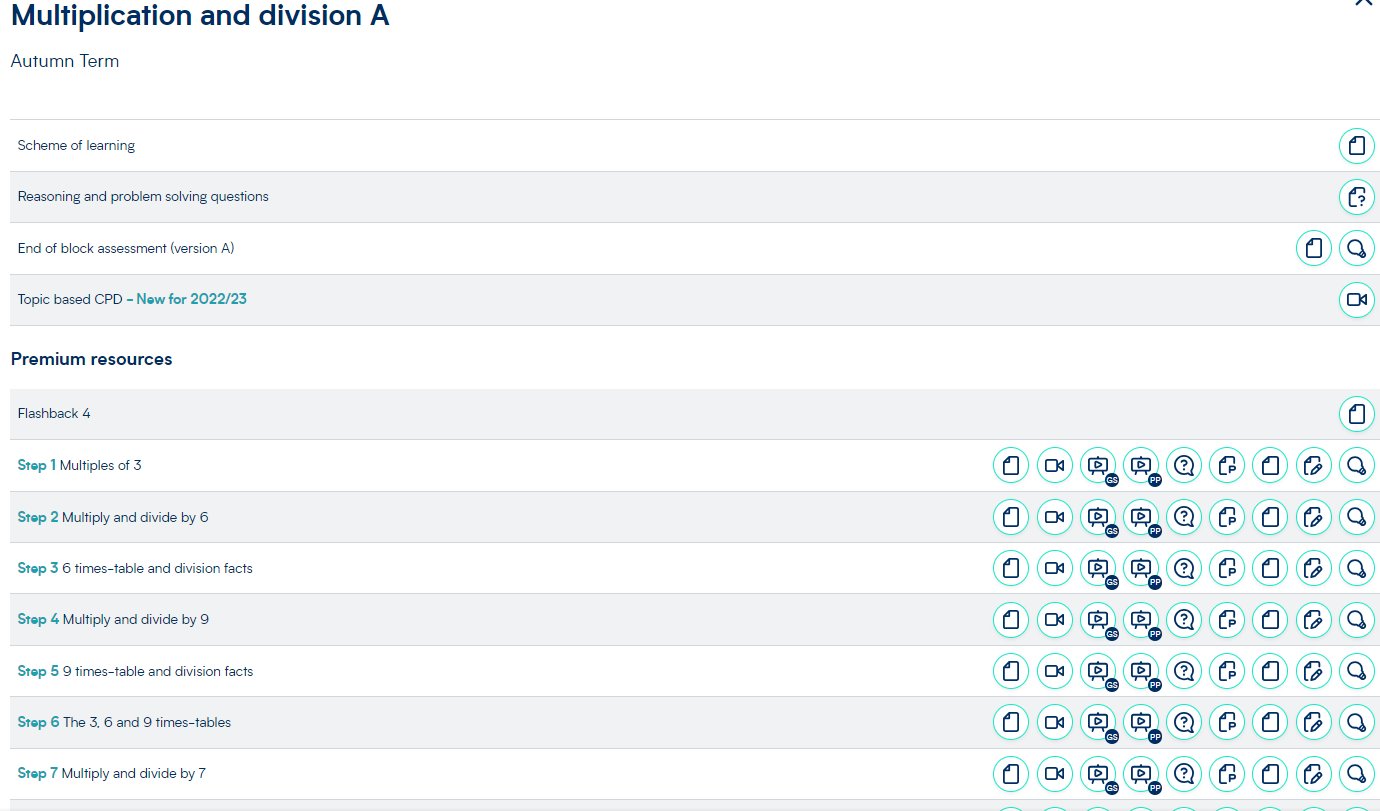Image resolution: width=1380 pixels, height=811 pixels.
Task: Click Step 3 lightbulb answers icon
Action: (1356, 568)
